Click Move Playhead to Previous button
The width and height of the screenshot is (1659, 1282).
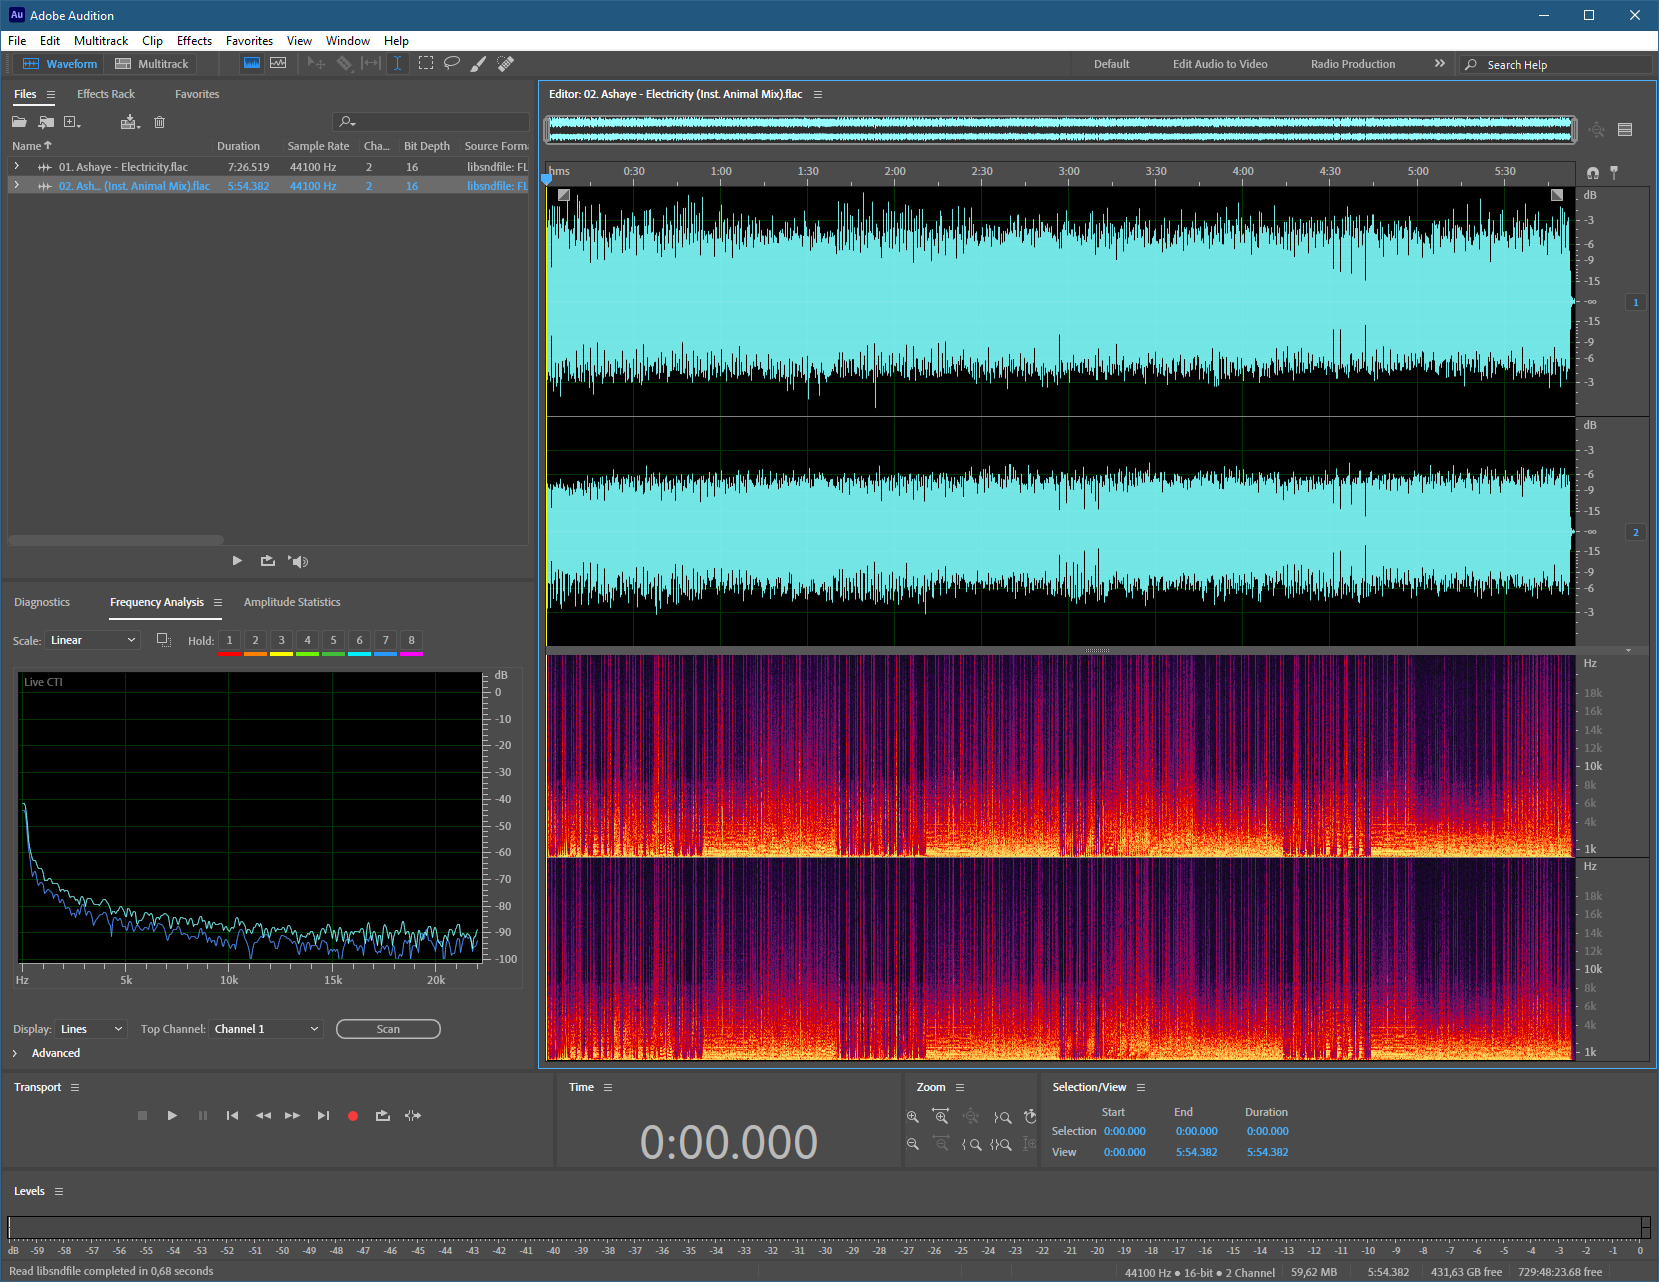[x=232, y=1115]
